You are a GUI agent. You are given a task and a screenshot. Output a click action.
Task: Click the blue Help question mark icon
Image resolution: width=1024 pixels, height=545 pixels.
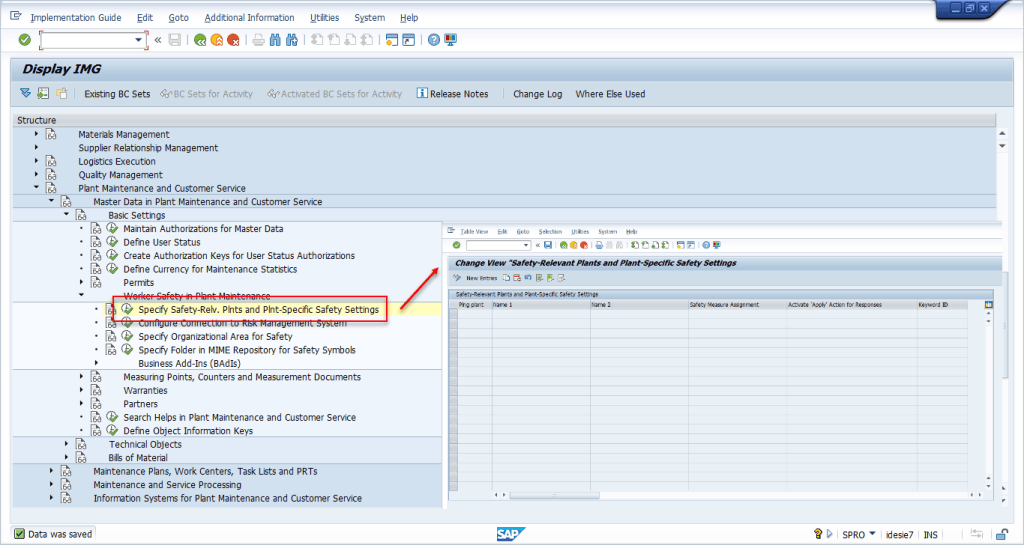tap(434, 40)
